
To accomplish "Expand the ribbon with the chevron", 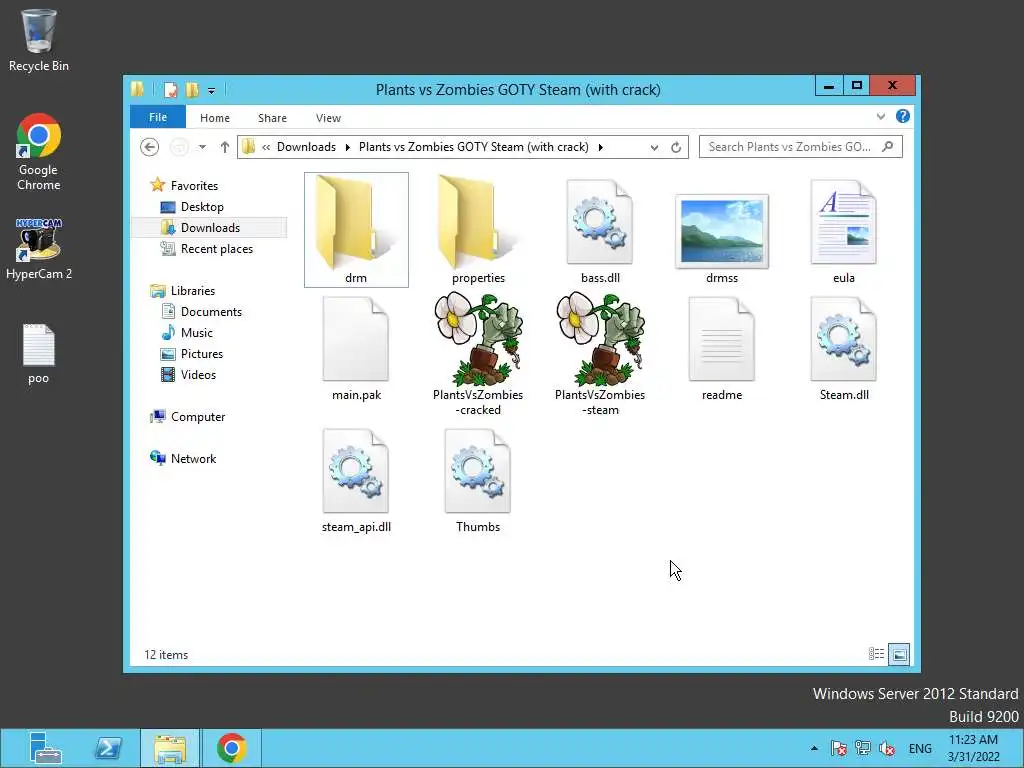I will 880,117.
